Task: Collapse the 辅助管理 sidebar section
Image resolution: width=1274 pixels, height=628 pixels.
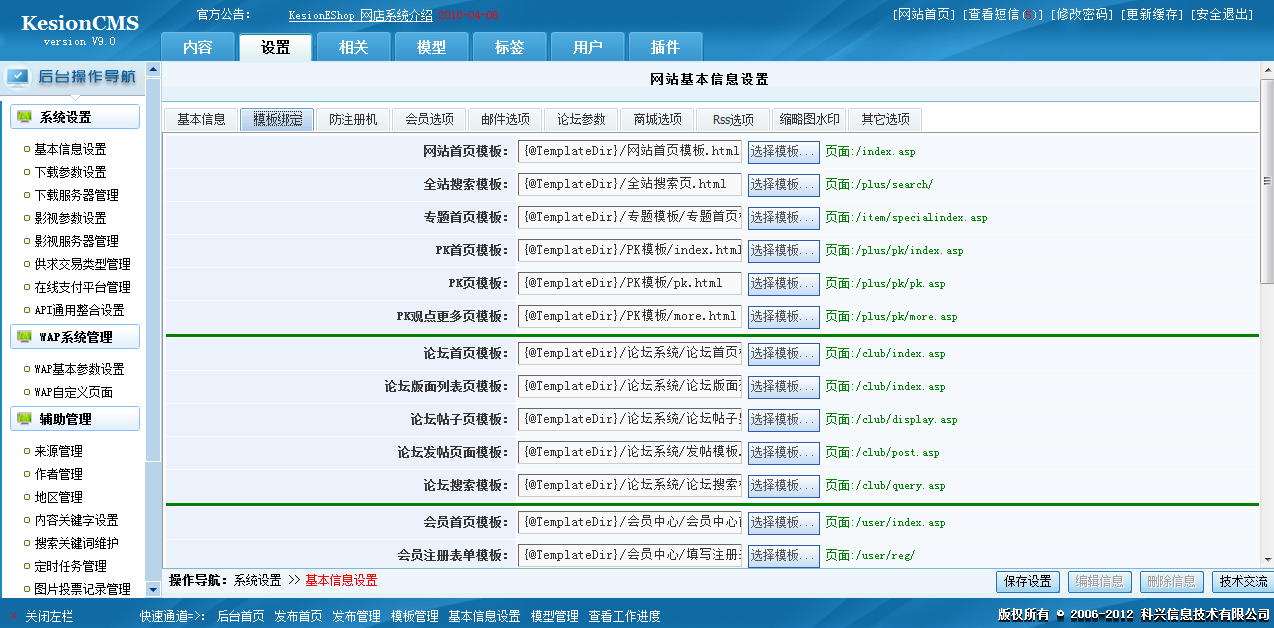Action: tap(75, 419)
